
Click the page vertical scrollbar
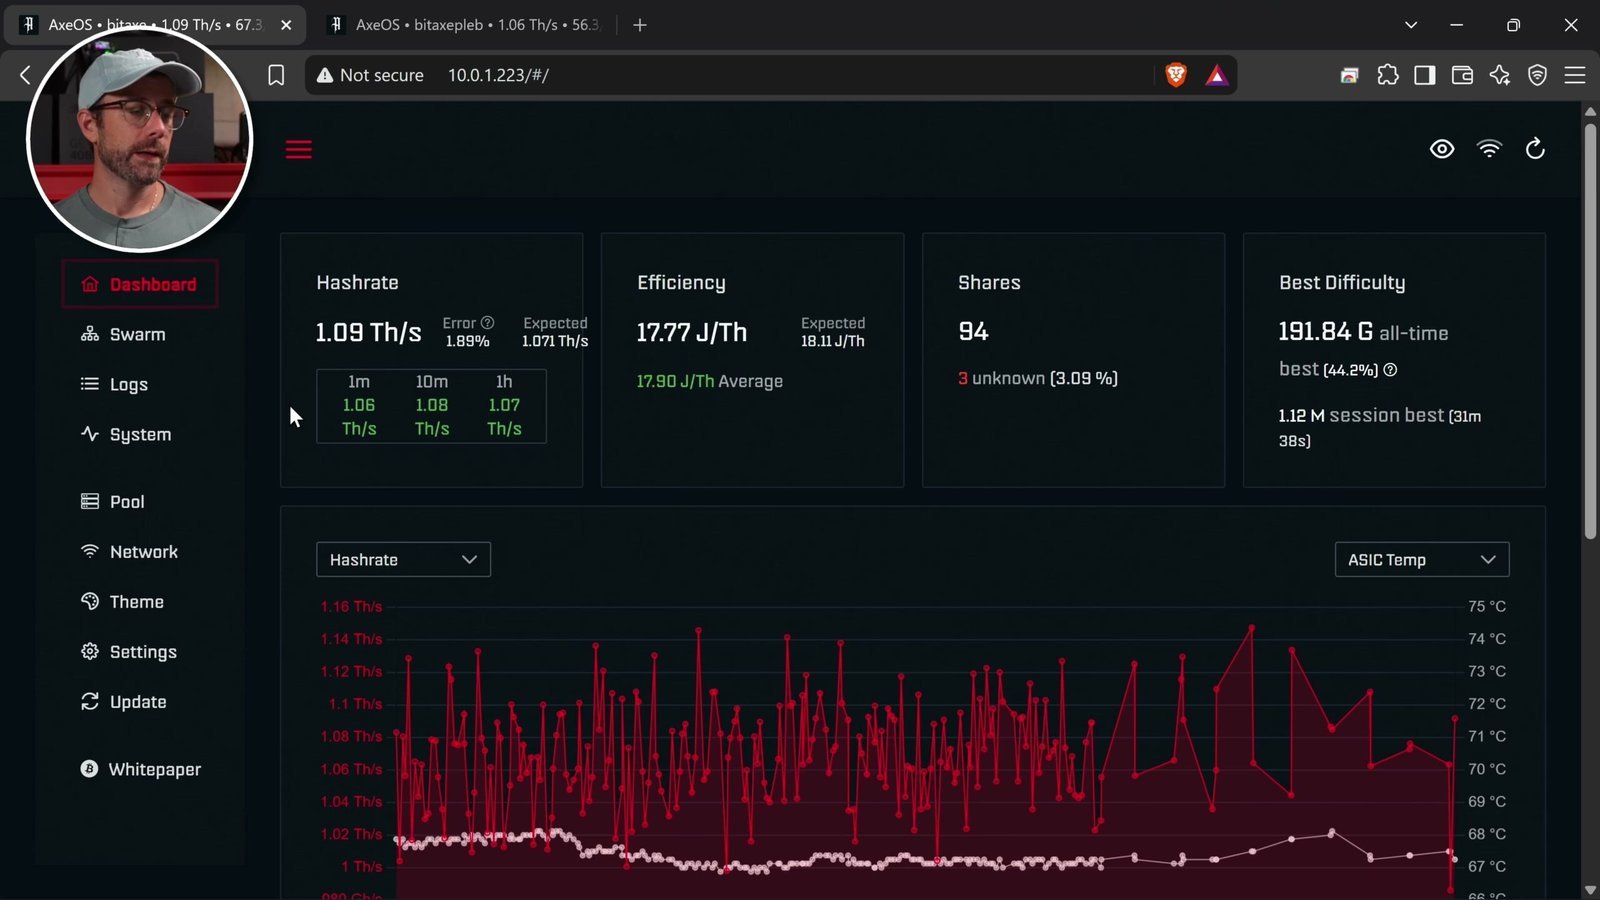click(1590, 330)
